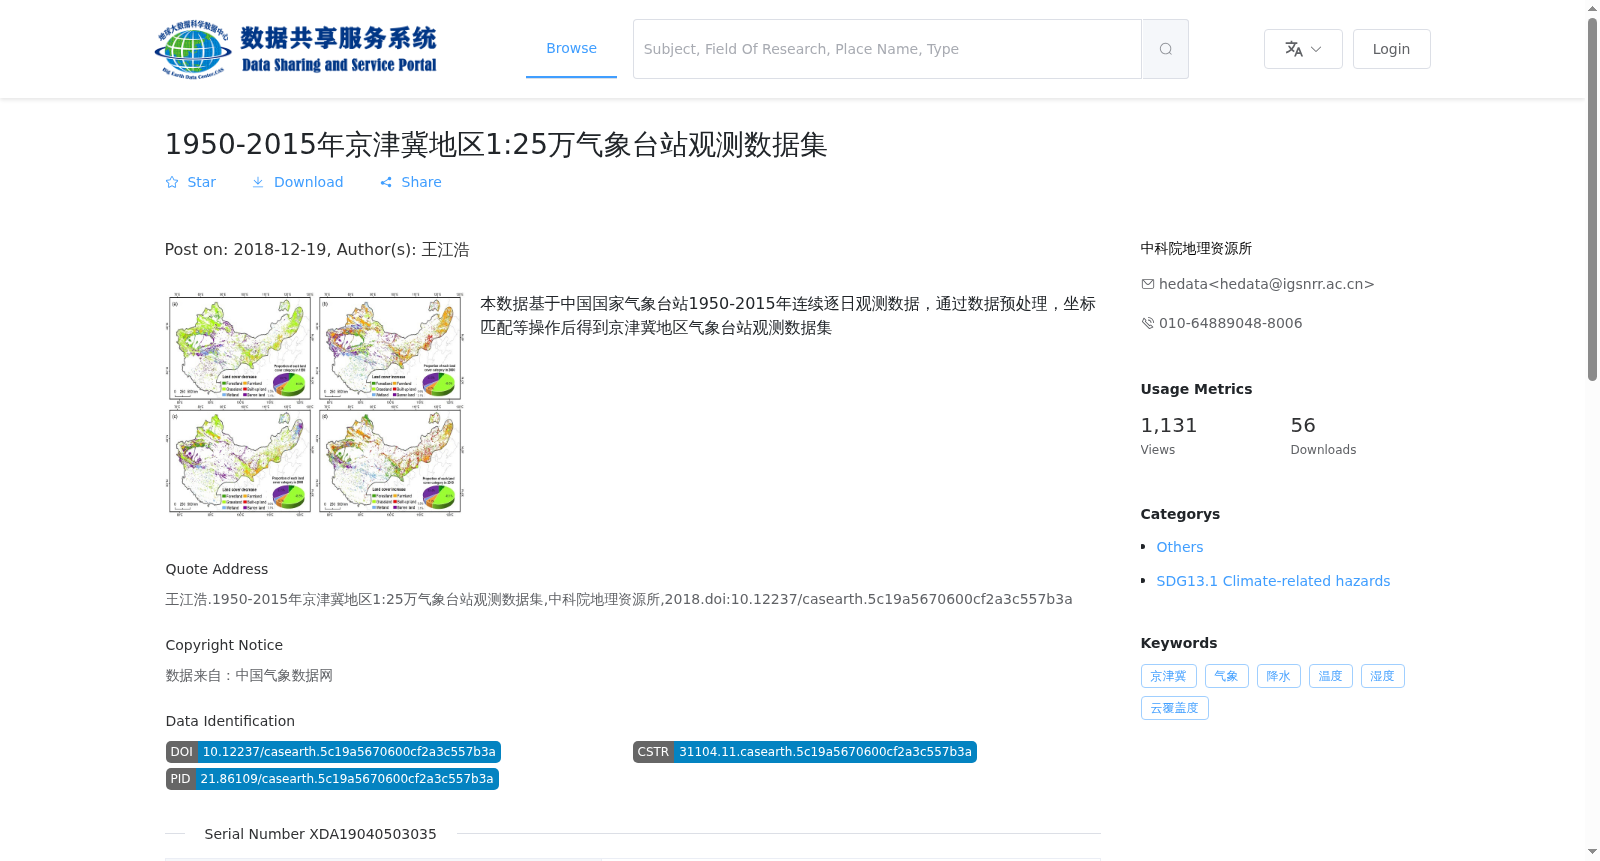Screen dimensions: 1600x861
Task: Select the 湿度 keyword tag
Action: point(1382,676)
